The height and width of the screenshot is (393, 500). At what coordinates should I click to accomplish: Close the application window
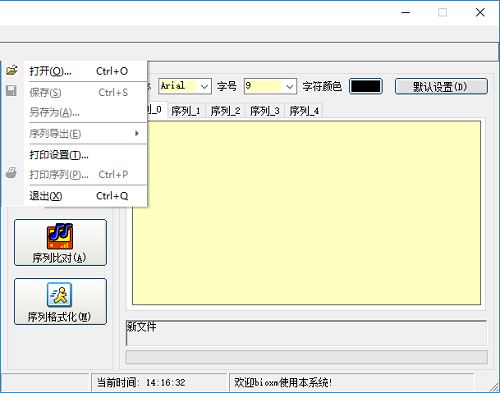tap(480, 13)
